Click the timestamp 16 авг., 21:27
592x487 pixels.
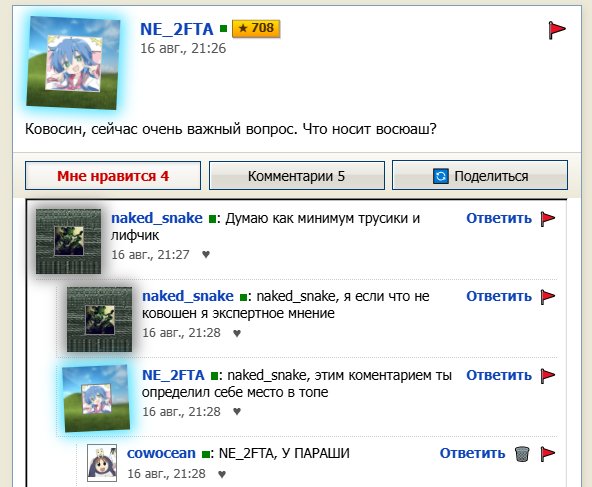tap(150, 255)
